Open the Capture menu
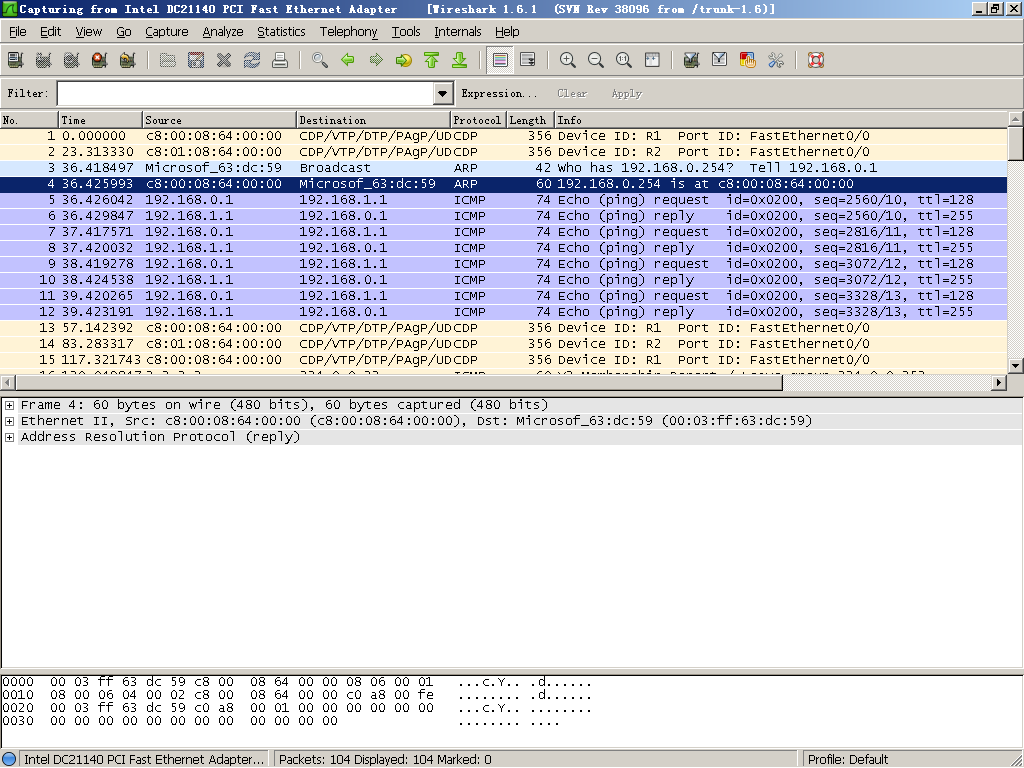Image resolution: width=1024 pixels, height=768 pixels. pos(167,31)
